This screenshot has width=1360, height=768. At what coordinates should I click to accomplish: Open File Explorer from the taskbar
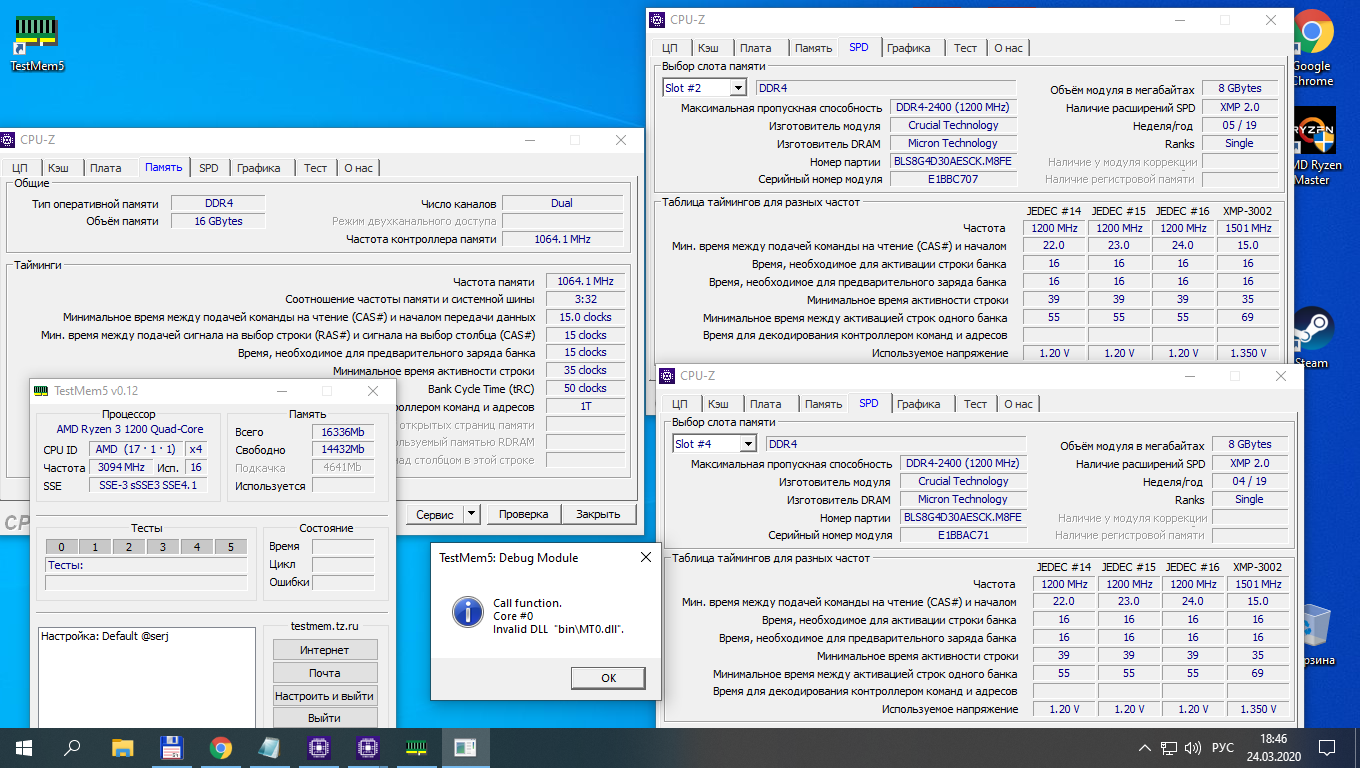(122, 747)
